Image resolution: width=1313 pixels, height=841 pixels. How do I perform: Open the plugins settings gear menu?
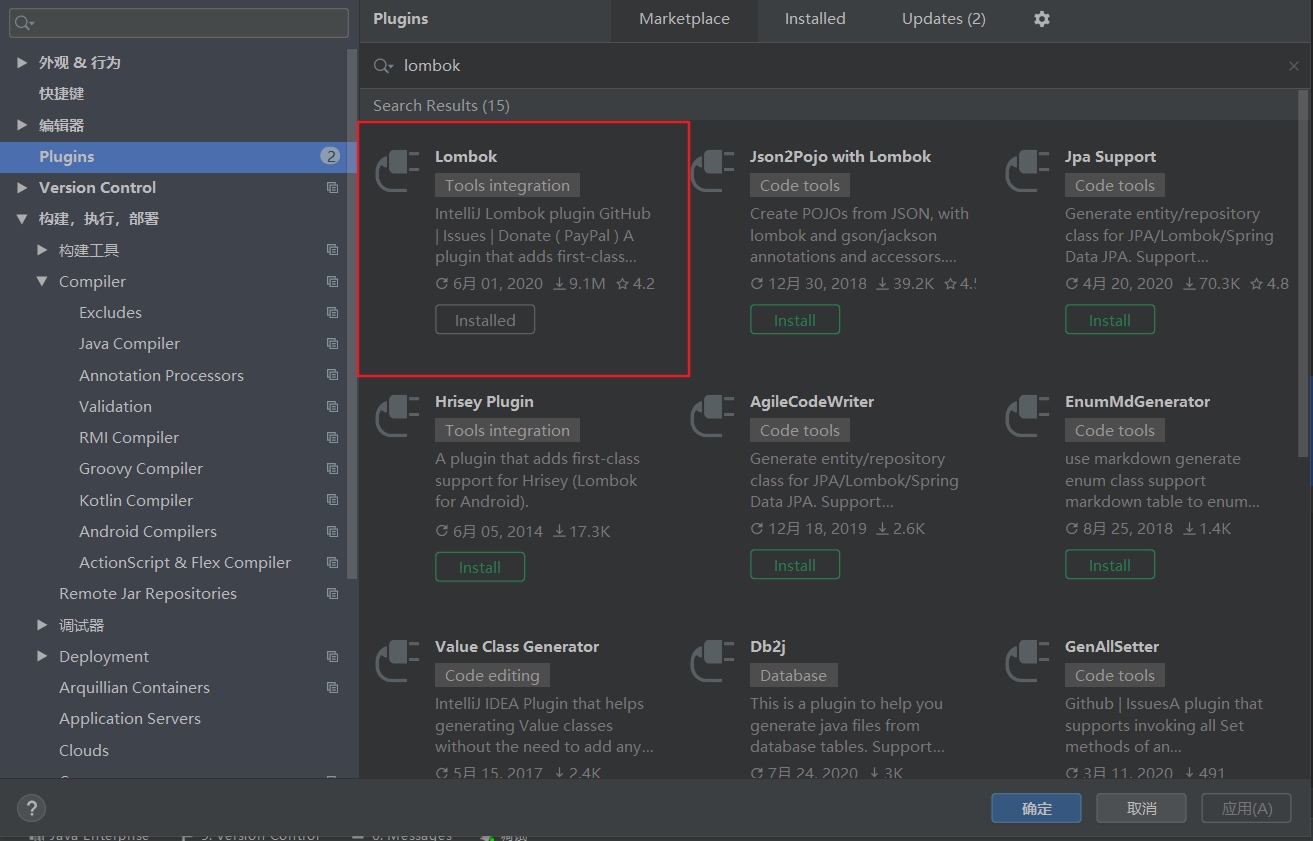coord(1042,19)
